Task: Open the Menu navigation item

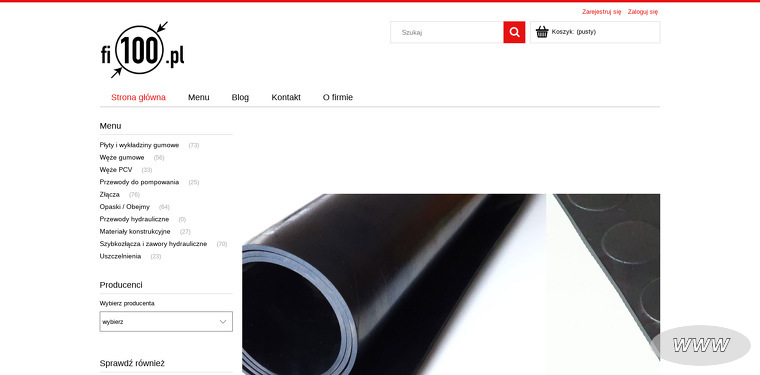Action: (199, 97)
